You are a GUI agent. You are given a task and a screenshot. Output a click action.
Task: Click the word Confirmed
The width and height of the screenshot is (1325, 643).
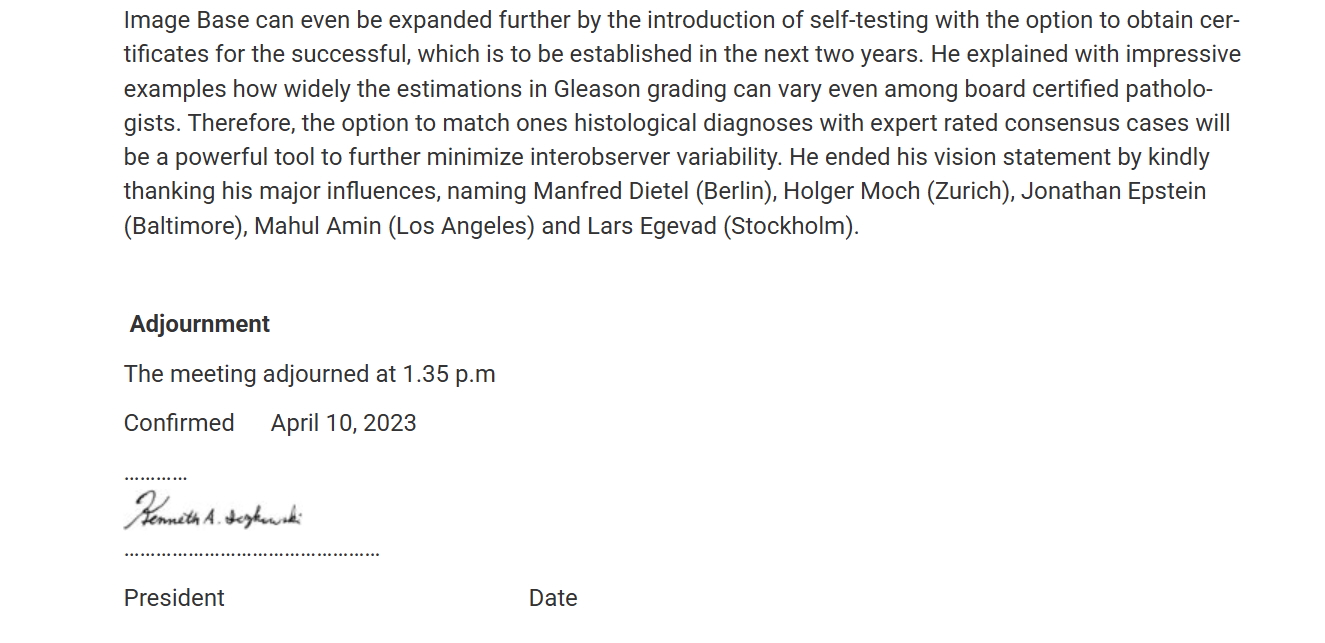tap(179, 423)
